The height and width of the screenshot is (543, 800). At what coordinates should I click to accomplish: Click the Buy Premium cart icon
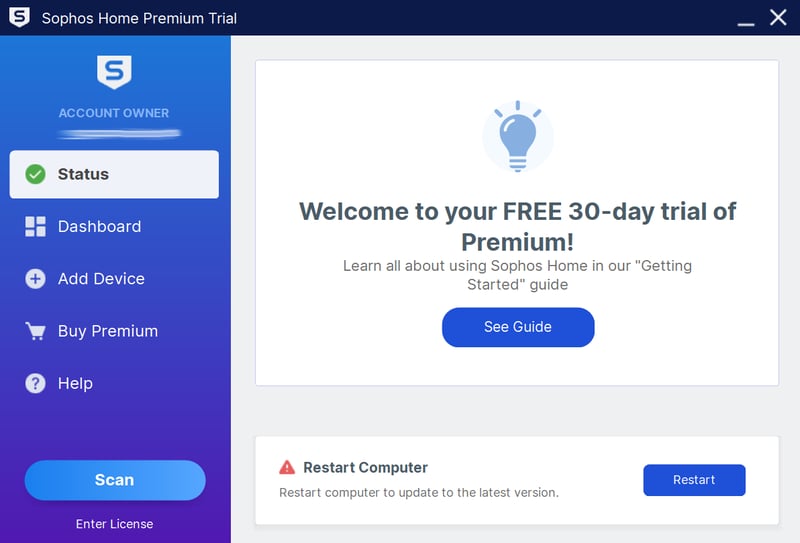[x=35, y=331]
